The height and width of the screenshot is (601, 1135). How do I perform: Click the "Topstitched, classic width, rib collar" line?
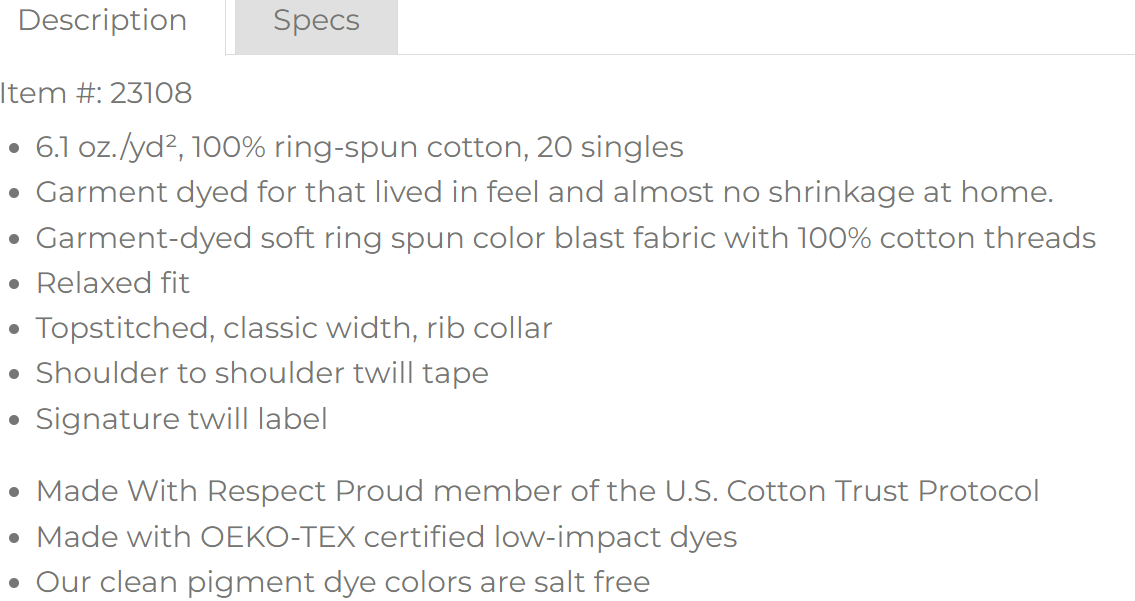point(294,328)
